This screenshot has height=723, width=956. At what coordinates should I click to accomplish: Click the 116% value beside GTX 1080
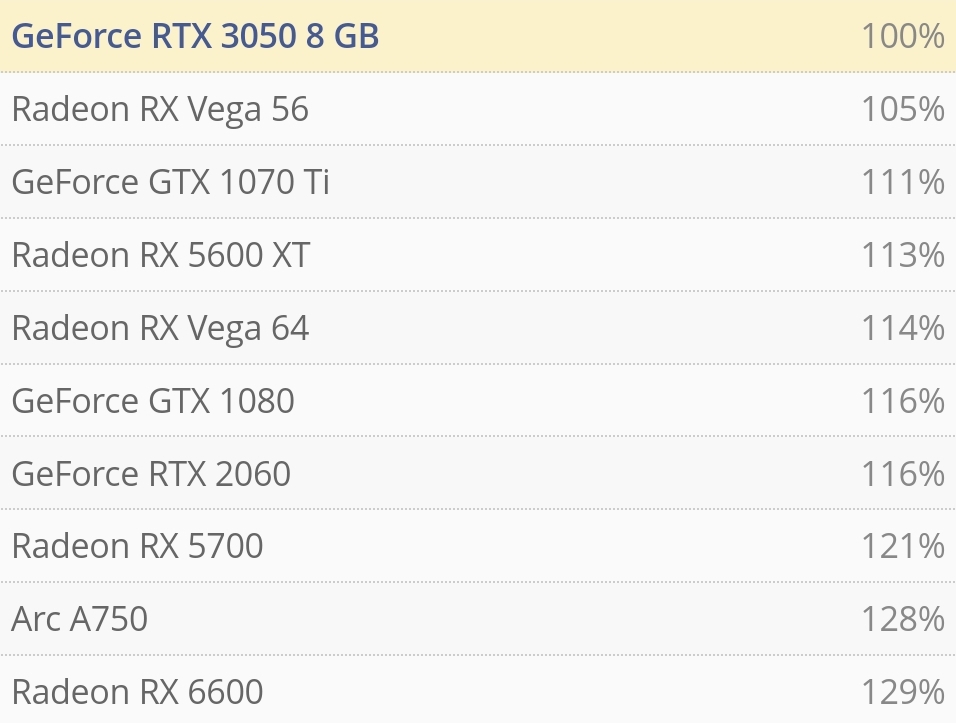click(902, 401)
